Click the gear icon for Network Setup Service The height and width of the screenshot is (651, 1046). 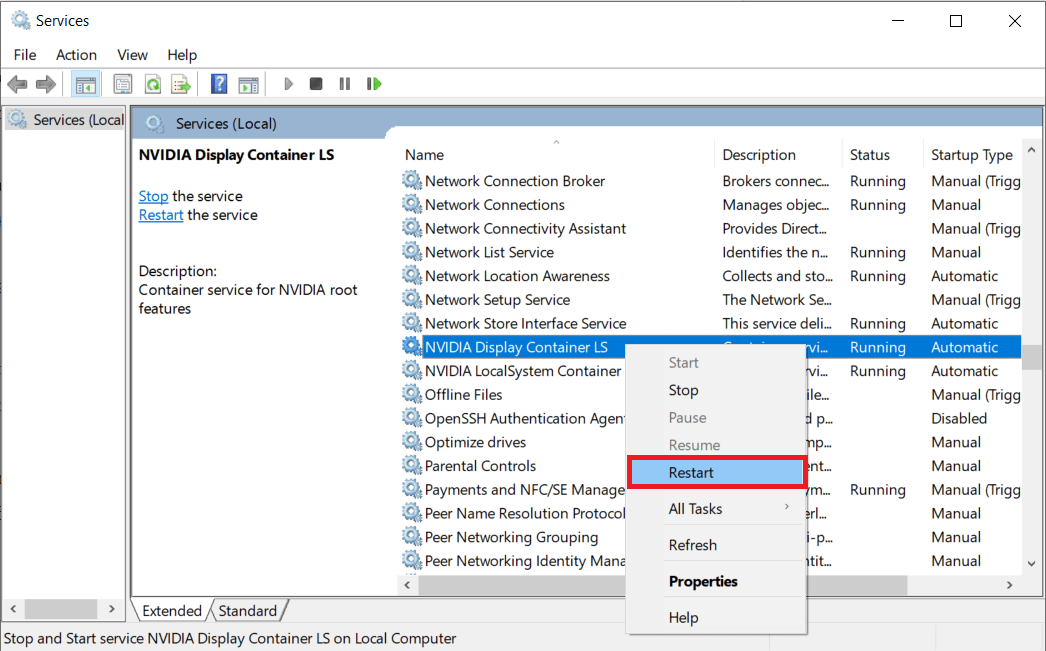click(x=412, y=299)
